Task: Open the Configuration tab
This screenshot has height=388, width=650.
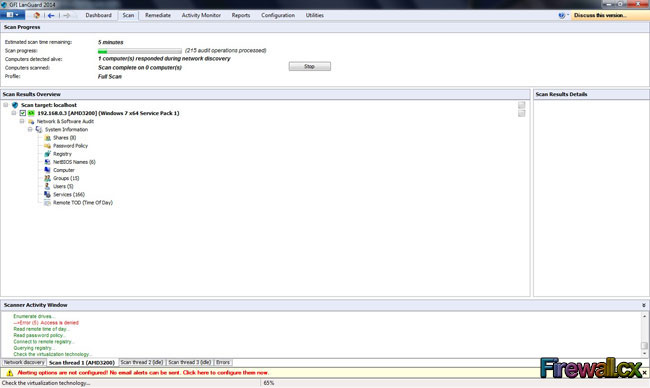Action: pyautogui.click(x=278, y=15)
